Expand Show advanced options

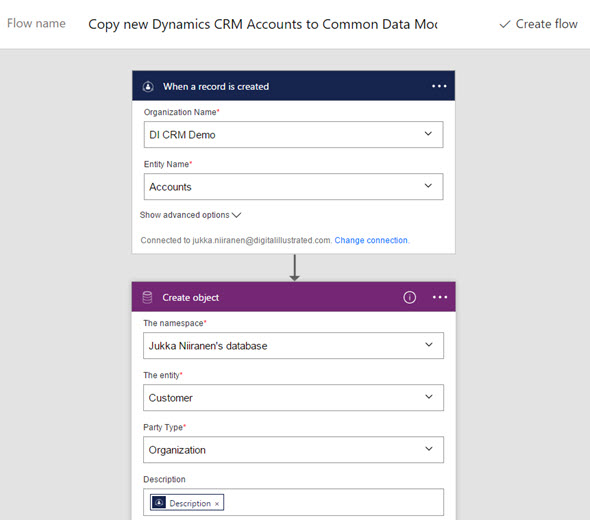point(190,215)
